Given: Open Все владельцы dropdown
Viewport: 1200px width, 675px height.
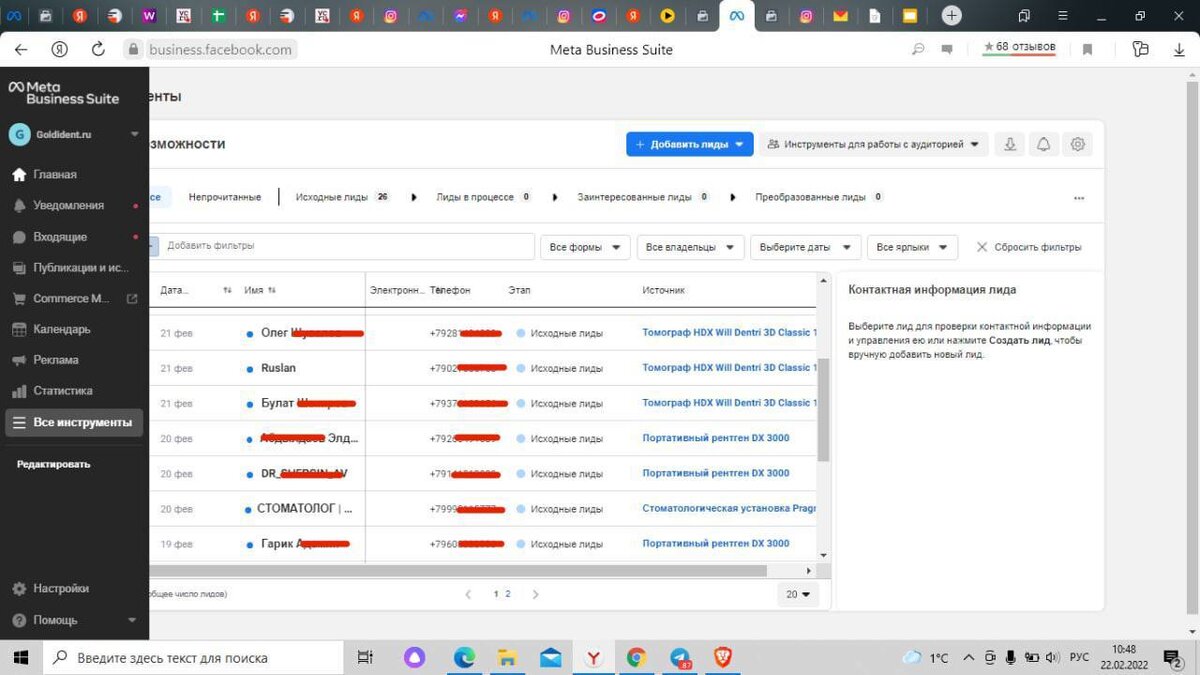Looking at the screenshot, I should [x=690, y=247].
